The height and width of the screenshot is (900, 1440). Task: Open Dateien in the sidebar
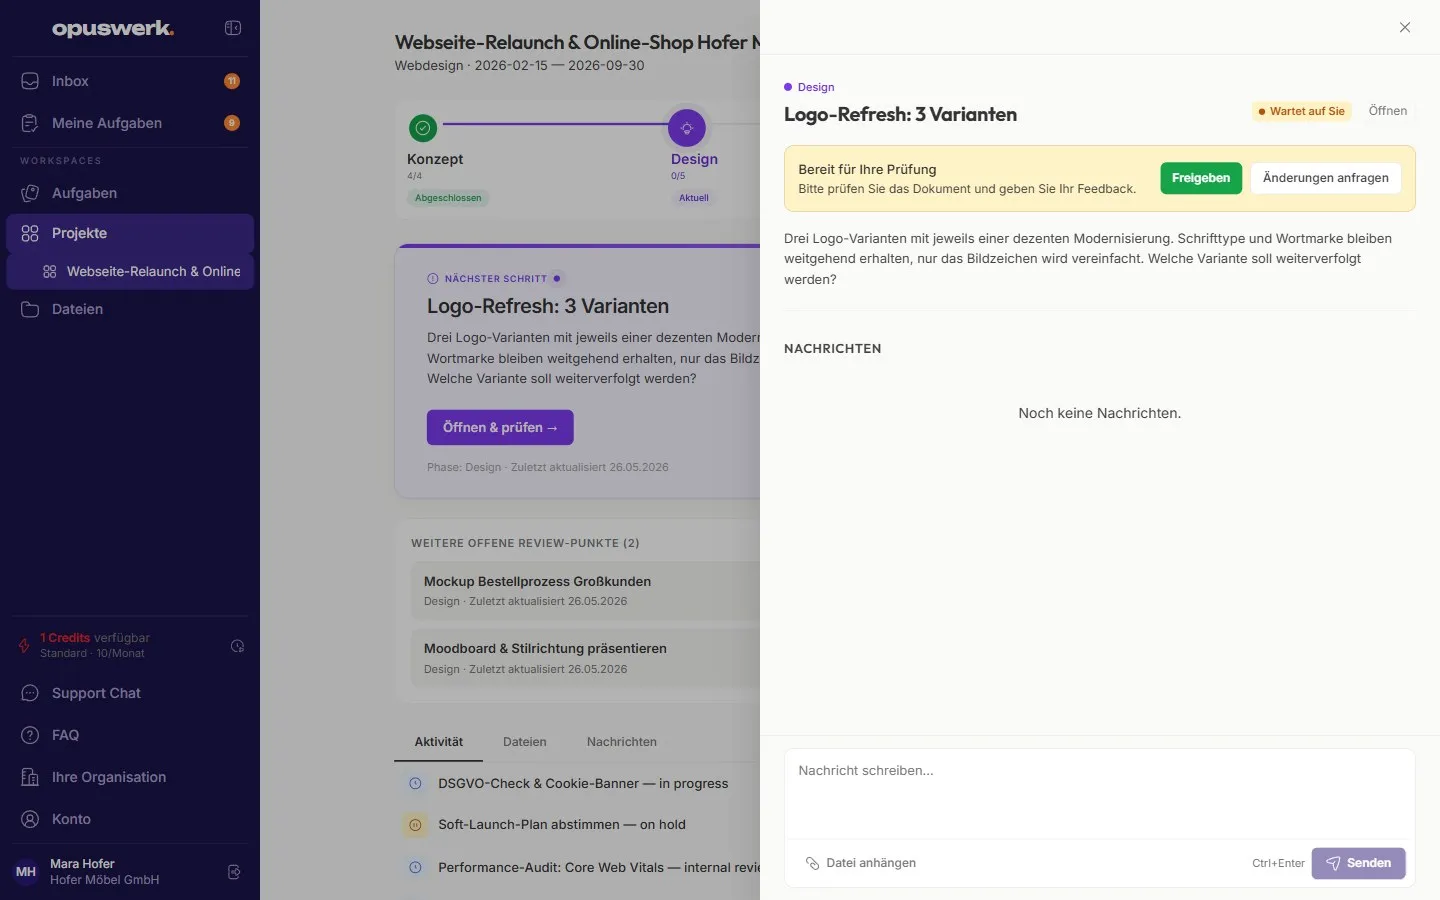130,309
